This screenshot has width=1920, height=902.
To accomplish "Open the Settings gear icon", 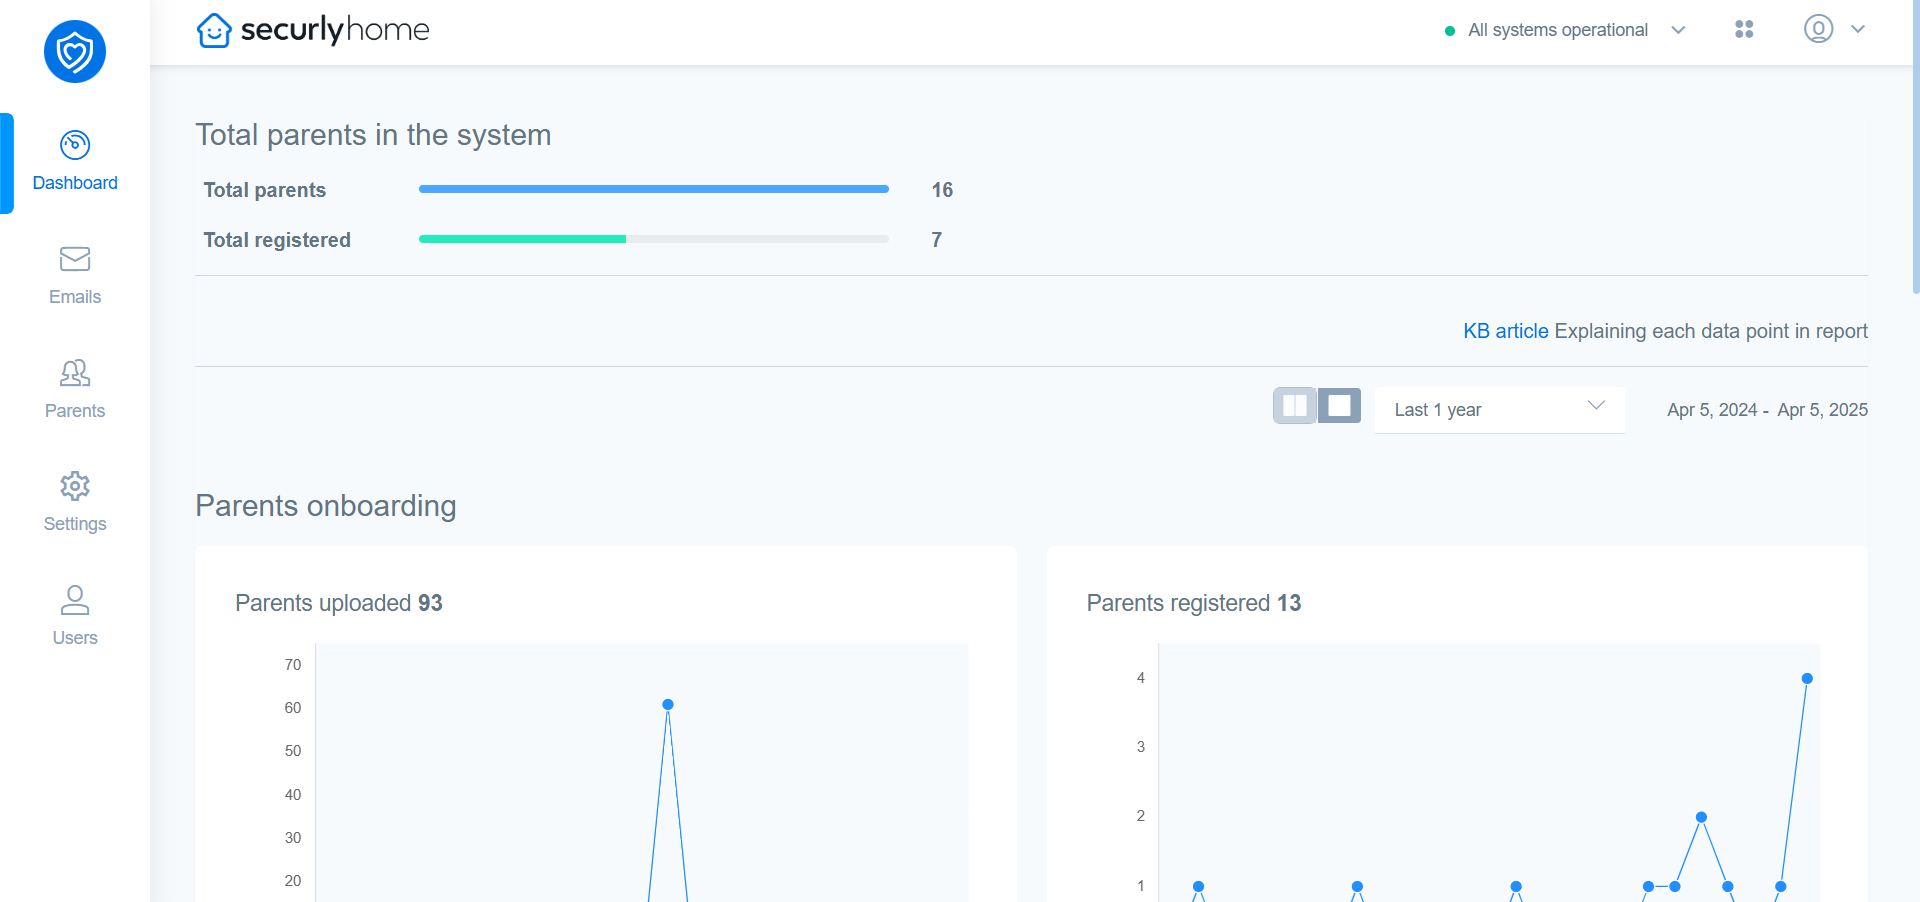I will point(75,486).
